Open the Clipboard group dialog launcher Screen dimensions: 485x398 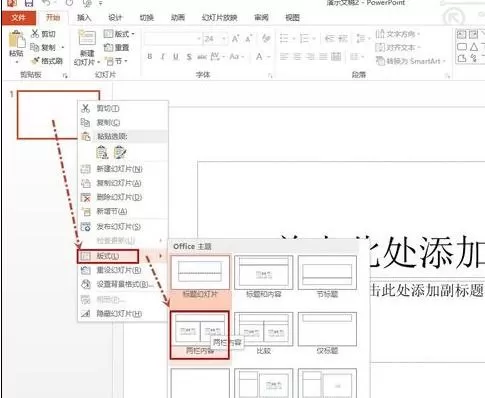65,76
